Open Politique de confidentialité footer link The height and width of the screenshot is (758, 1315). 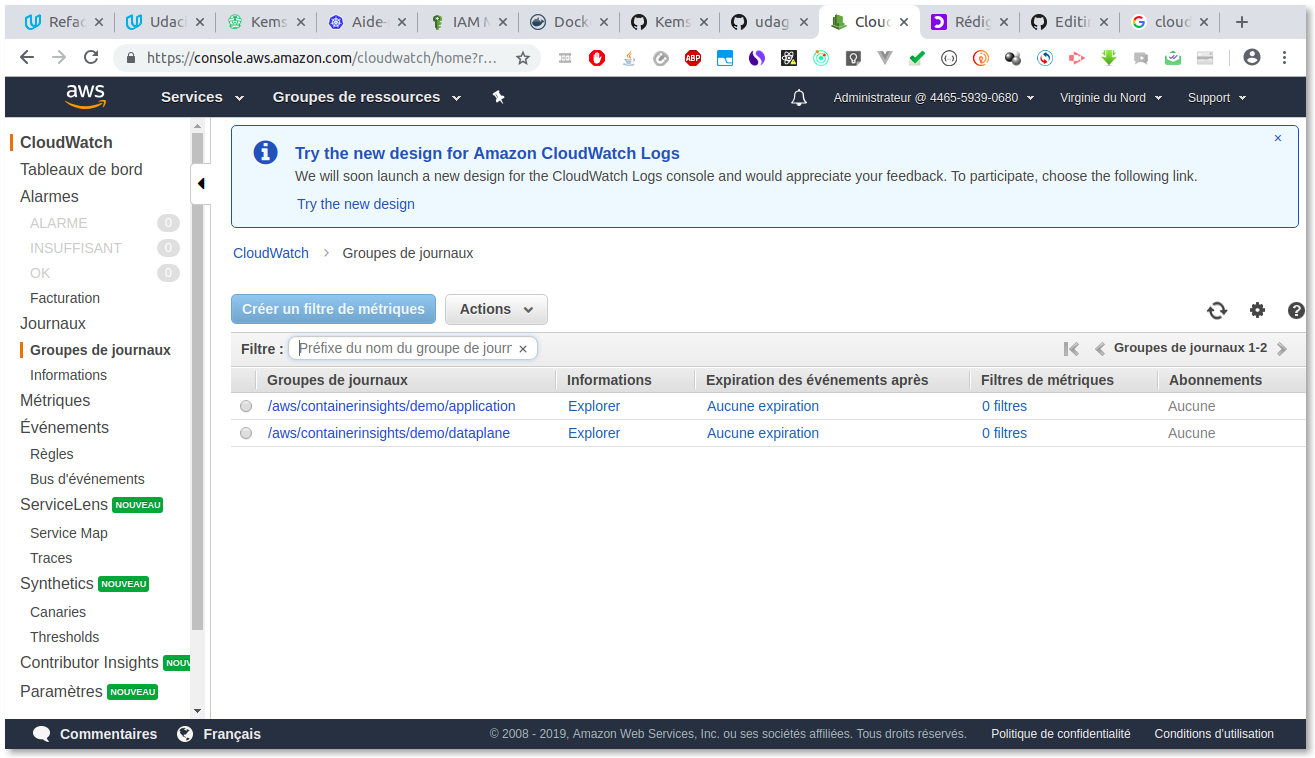[1061, 734]
